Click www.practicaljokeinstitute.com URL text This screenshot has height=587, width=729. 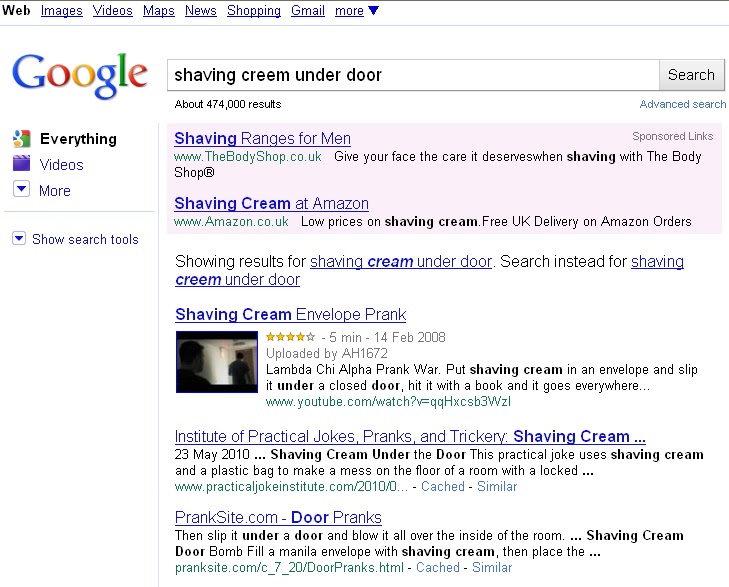coord(291,487)
